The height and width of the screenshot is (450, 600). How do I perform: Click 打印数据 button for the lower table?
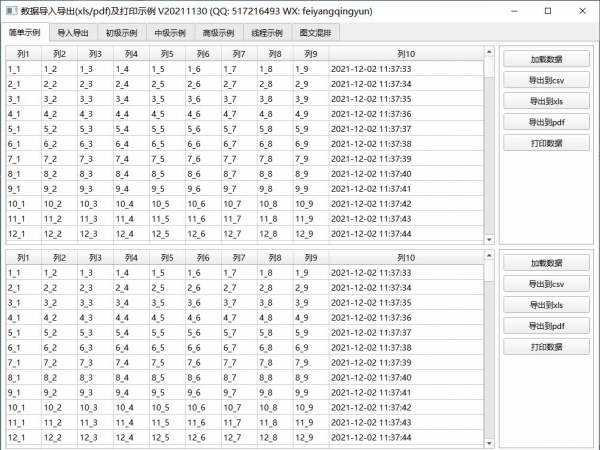click(x=546, y=347)
